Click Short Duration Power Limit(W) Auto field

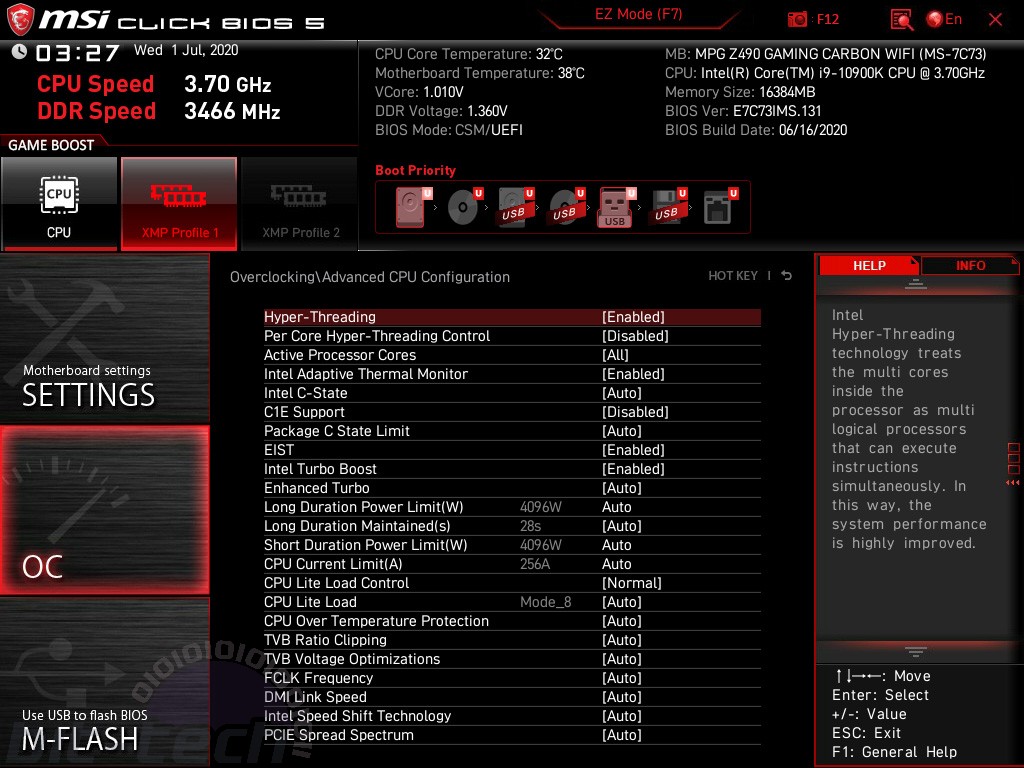click(616, 545)
